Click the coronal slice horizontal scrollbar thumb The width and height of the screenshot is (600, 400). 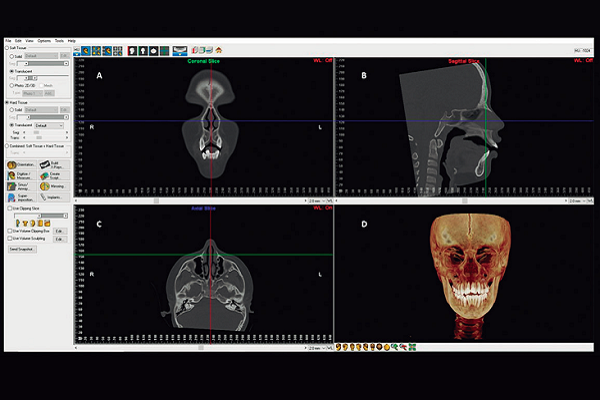(x=156, y=201)
